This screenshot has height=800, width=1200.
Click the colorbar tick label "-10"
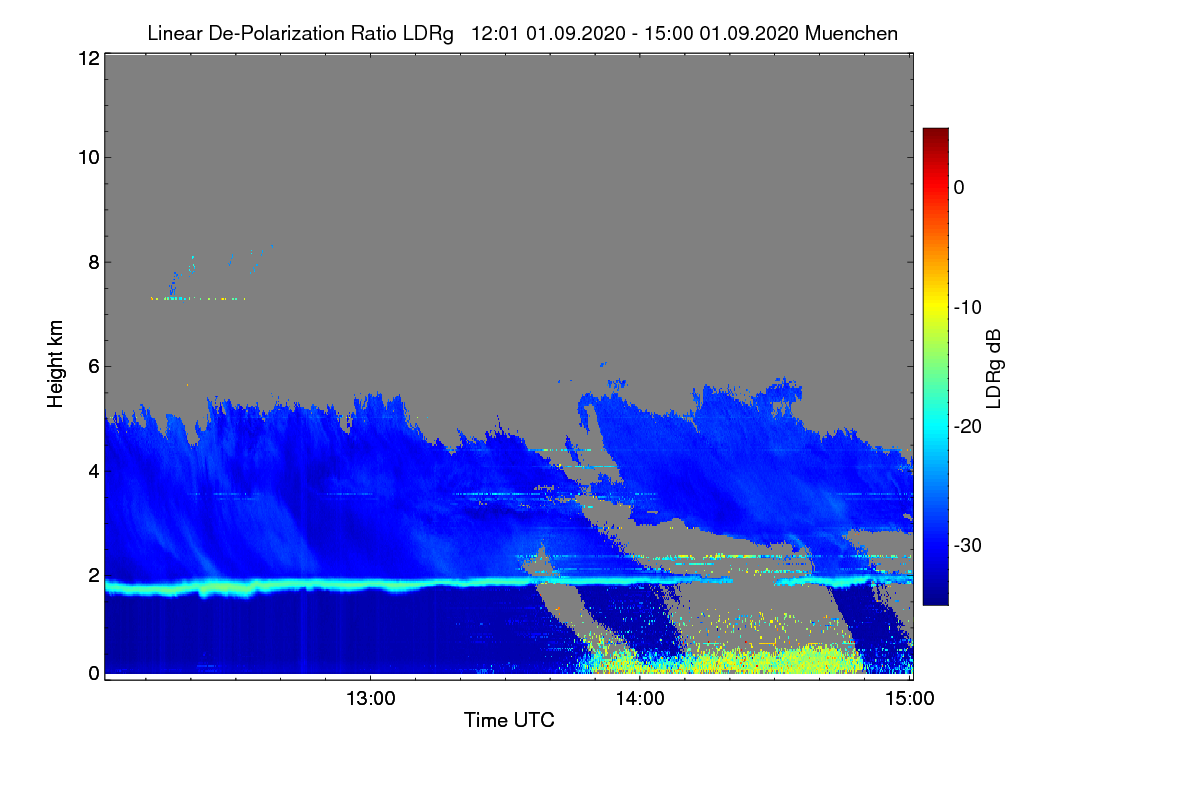967,307
